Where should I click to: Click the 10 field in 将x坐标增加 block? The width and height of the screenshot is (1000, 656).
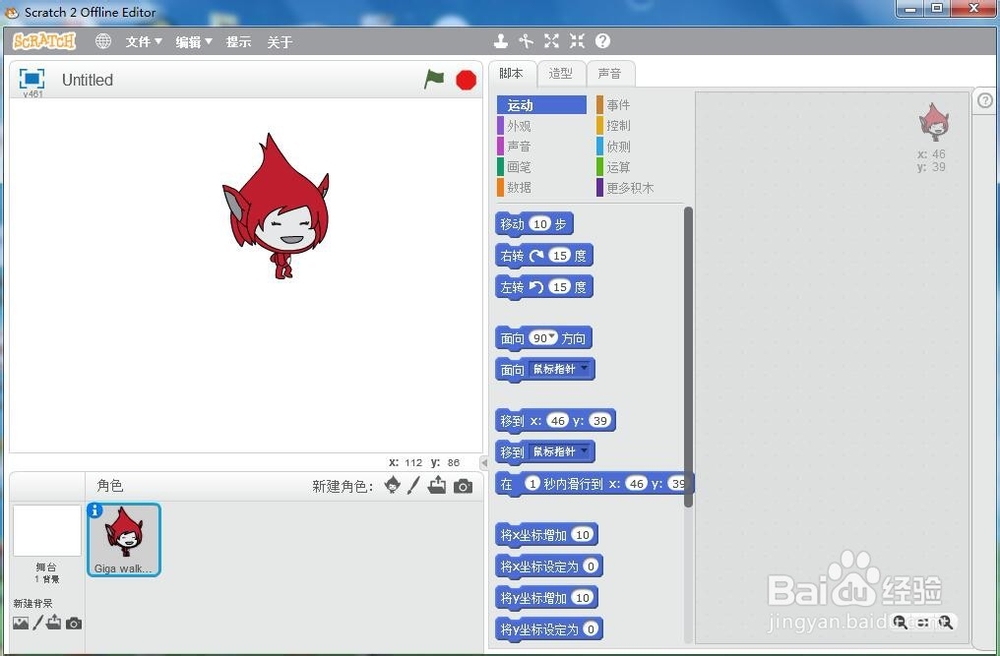(x=583, y=535)
